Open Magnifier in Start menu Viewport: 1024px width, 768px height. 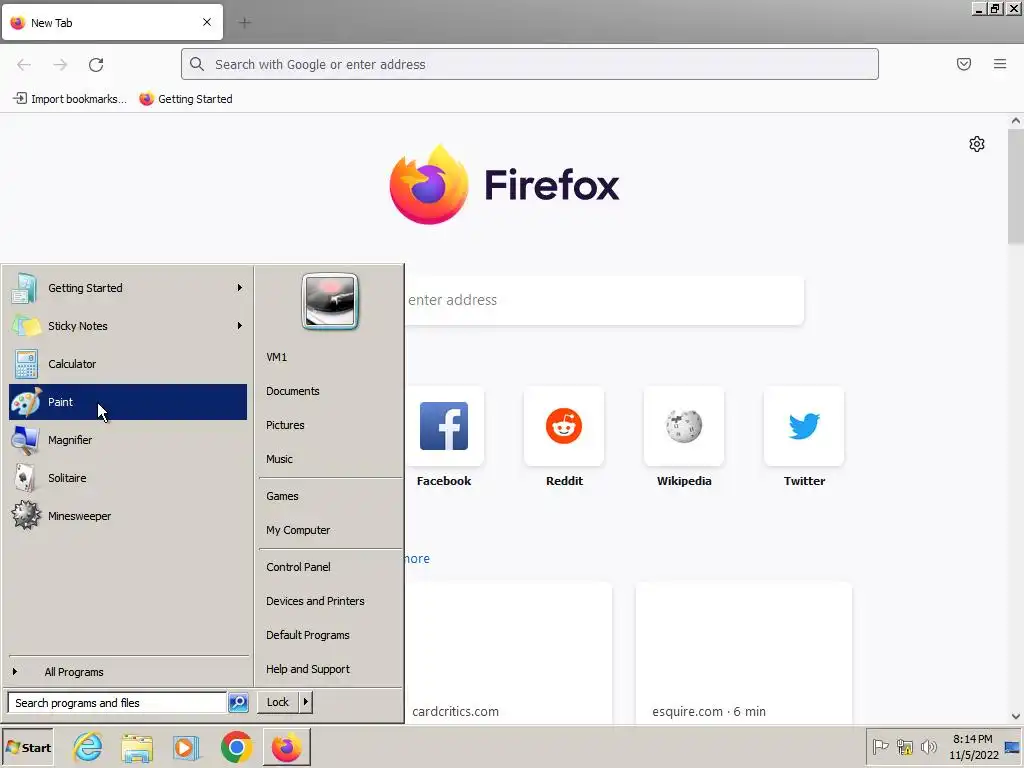click(x=128, y=440)
